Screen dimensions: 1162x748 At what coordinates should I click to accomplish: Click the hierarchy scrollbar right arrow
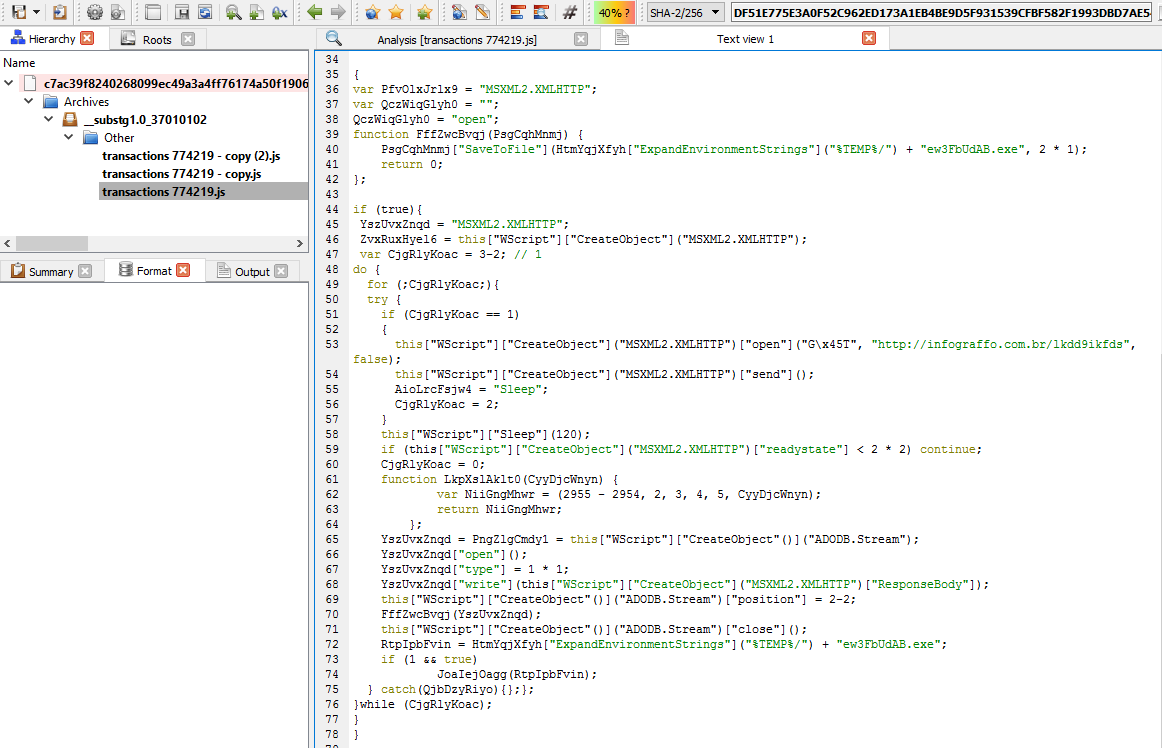tap(299, 243)
